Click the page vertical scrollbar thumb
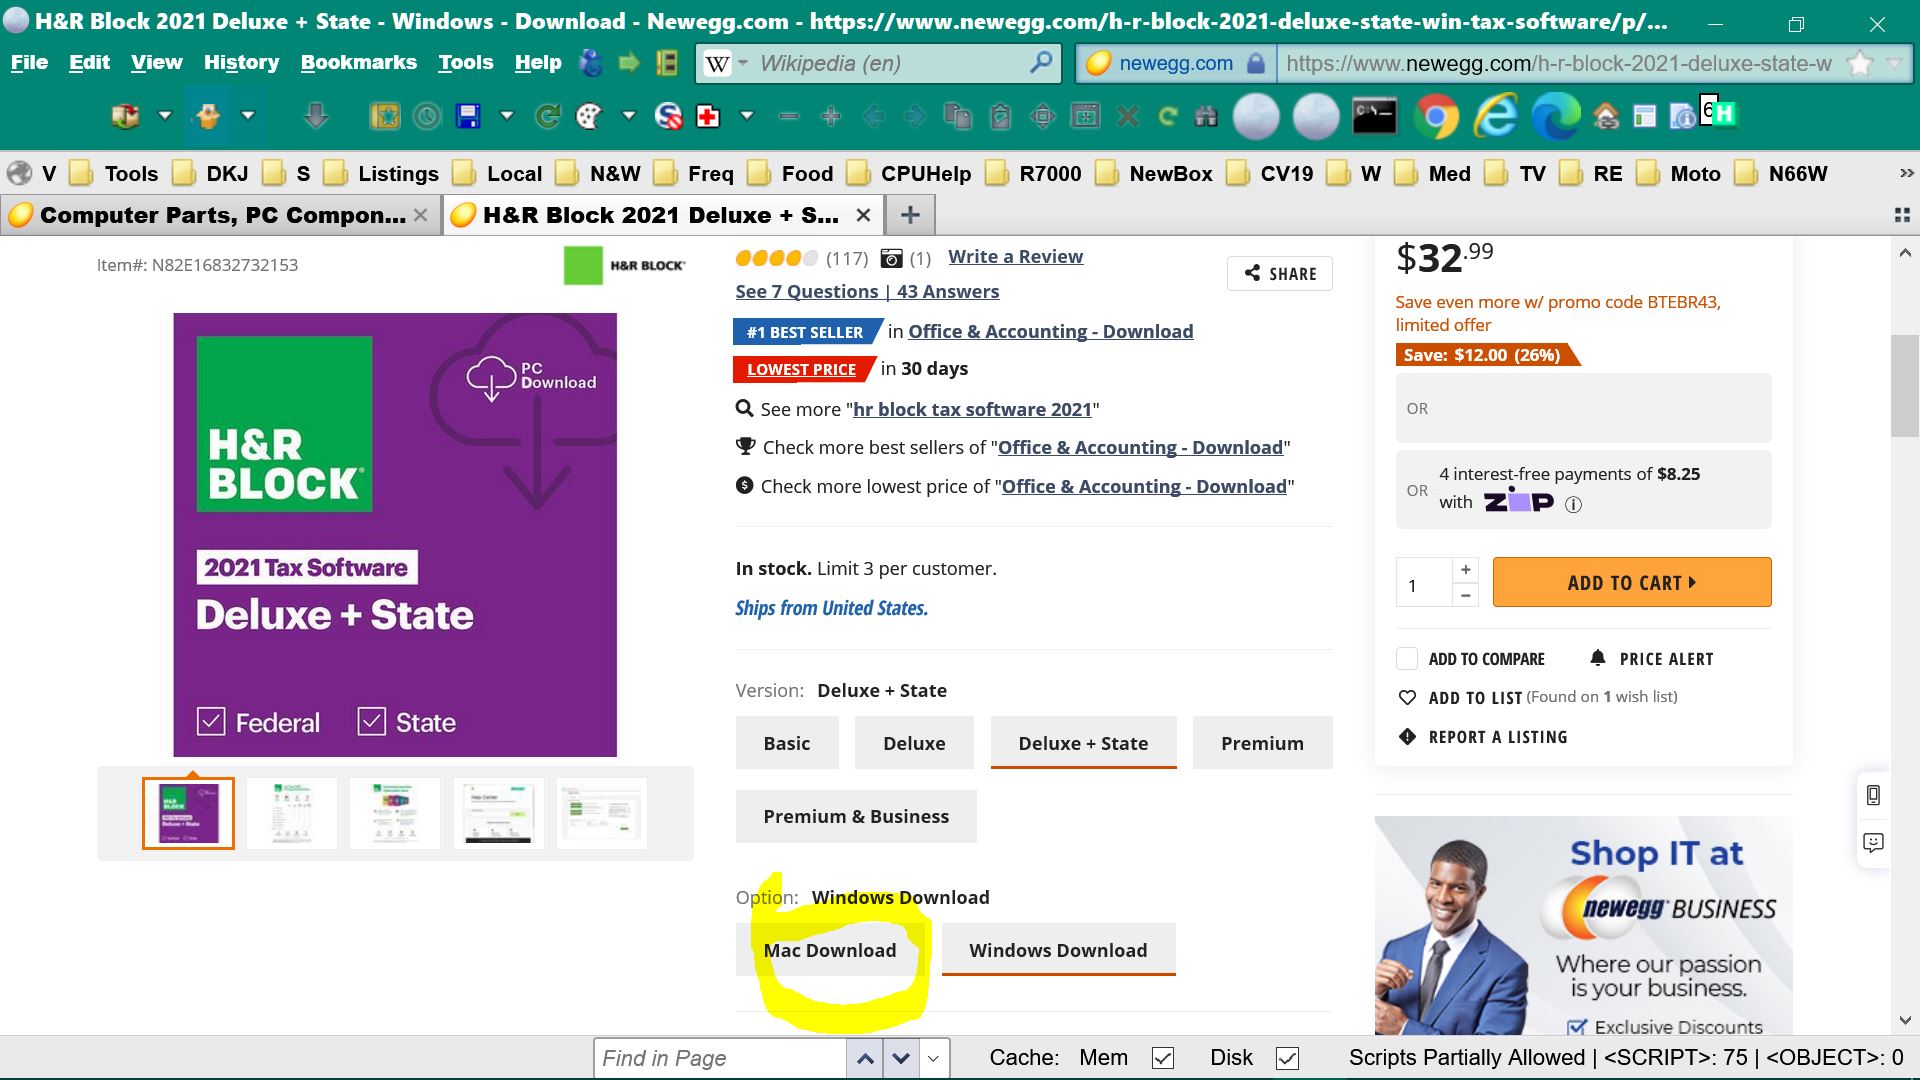 pos(1904,386)
